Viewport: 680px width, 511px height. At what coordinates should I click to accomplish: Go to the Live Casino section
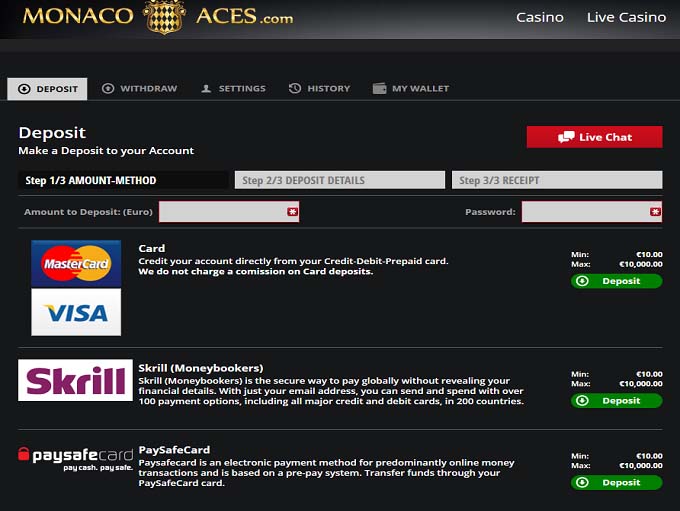pos(626,17)
